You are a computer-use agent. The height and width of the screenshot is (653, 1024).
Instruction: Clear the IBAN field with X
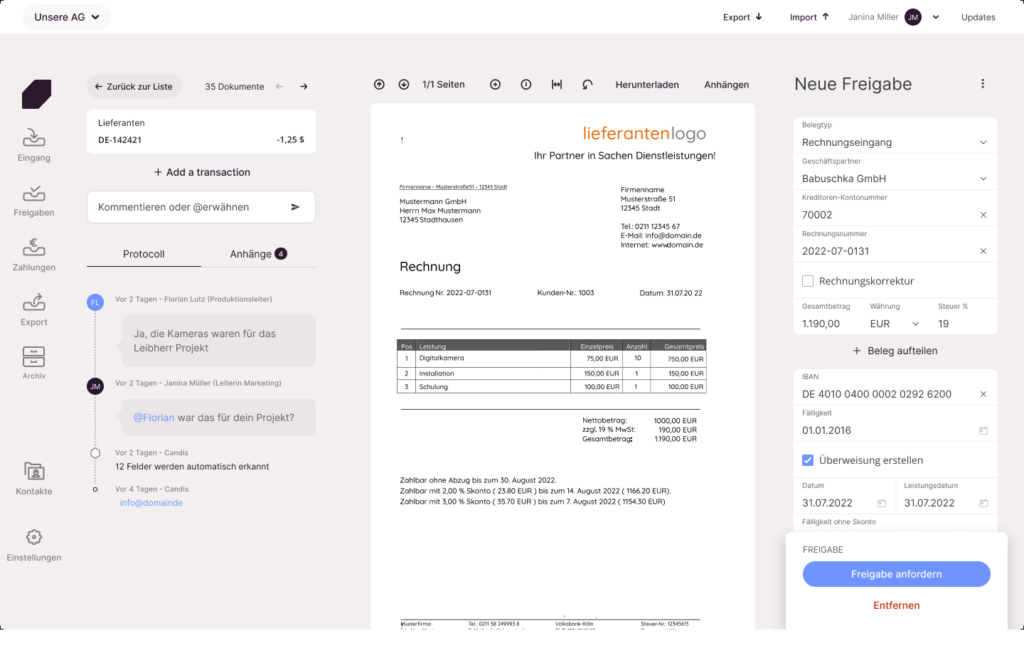[x=983, y=394]
